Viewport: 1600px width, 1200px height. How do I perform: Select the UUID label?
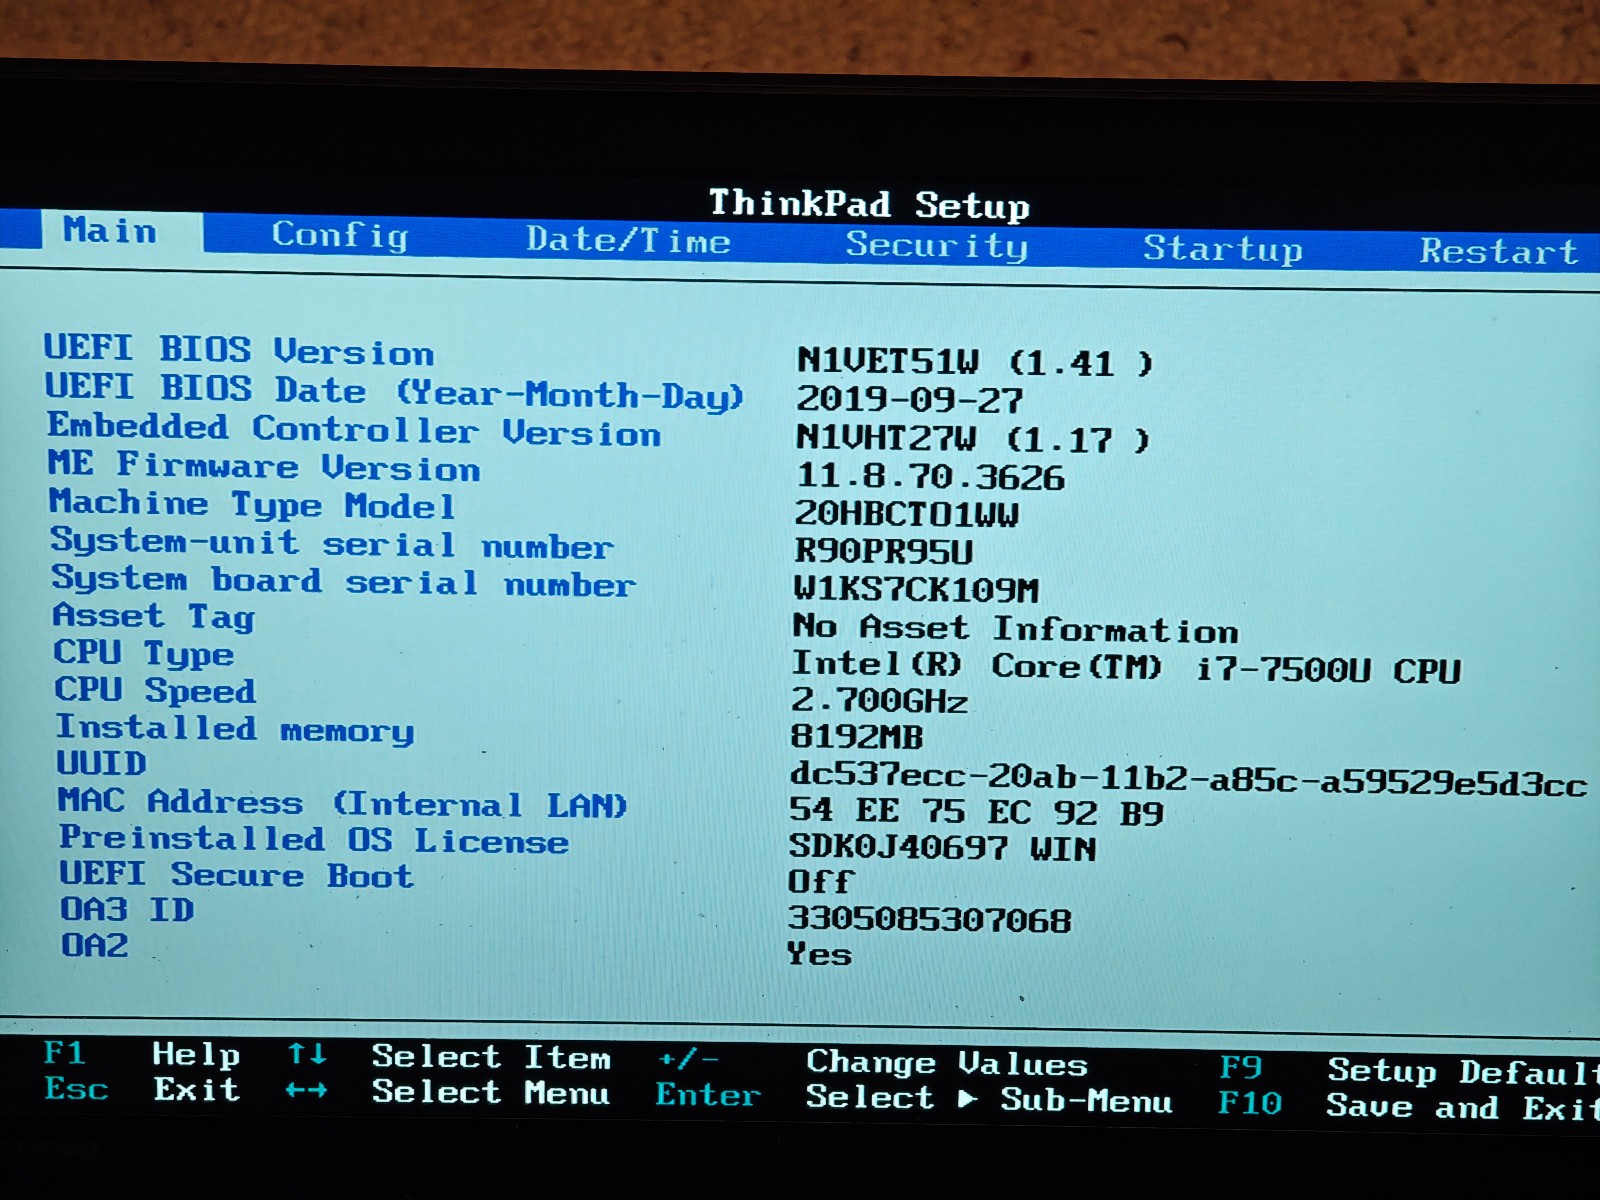tap(101, 764)
